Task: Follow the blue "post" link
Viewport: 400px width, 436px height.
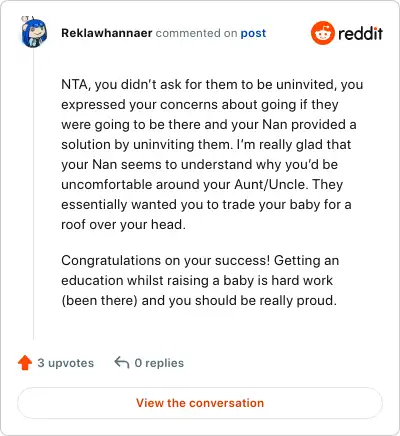Action: pyautogui.click(x=253, y=33)
